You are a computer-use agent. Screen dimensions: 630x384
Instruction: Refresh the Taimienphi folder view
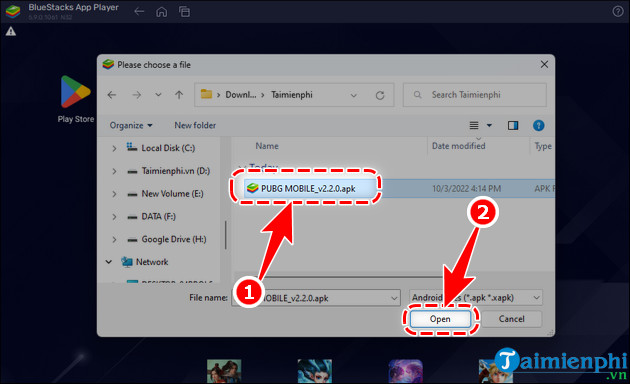click(x=380, y=95)
